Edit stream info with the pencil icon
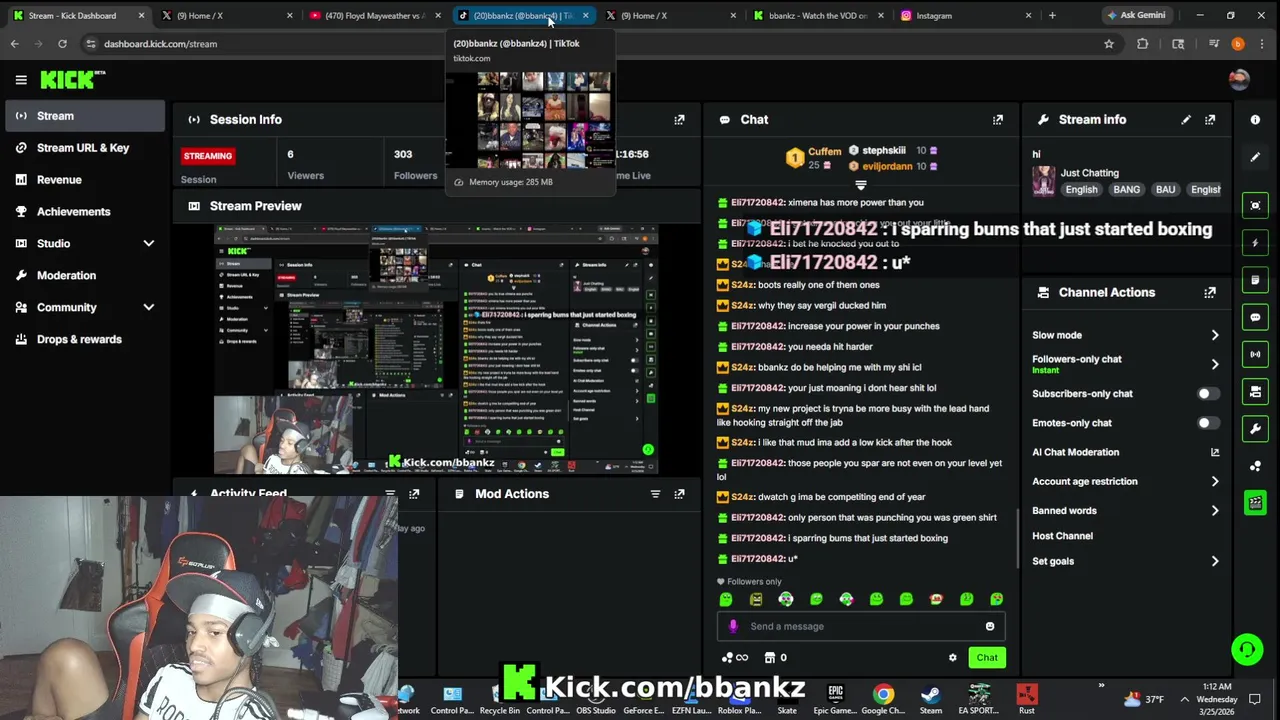Viewport: 1280px width, 720px height. (x=1186, y=119)
